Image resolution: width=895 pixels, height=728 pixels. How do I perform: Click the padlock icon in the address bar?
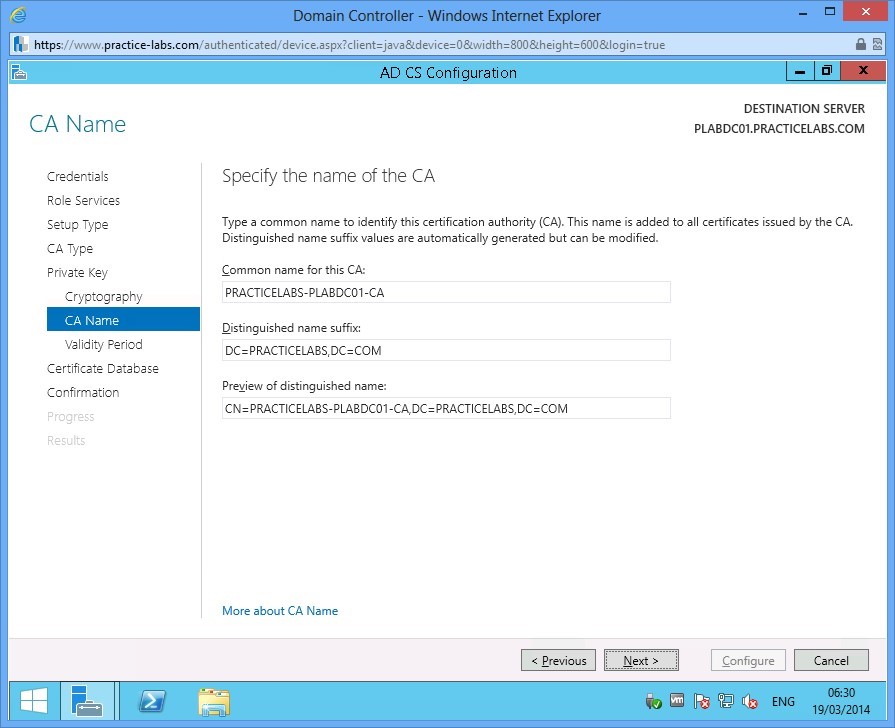click(861, 44)
